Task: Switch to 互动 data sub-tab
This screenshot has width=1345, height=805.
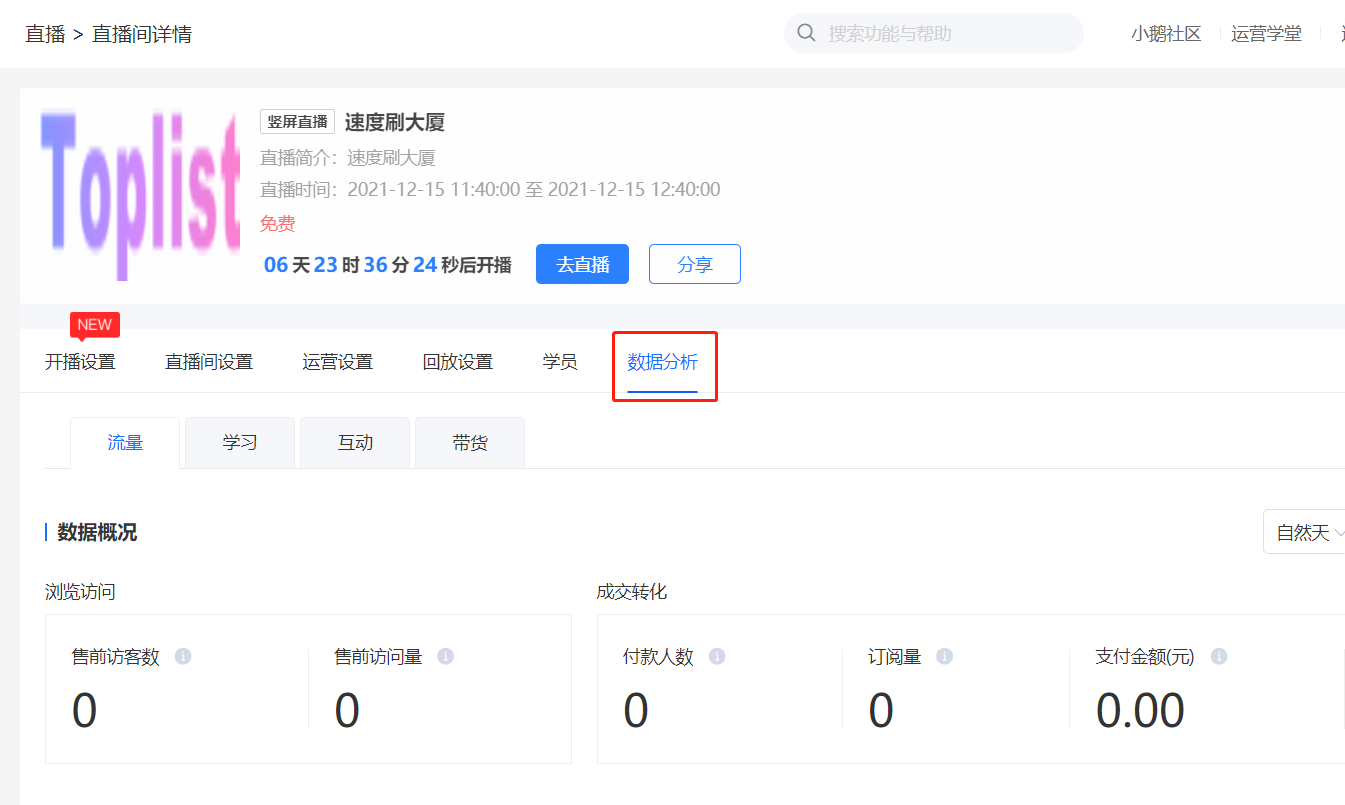Action: coord(355,443)
